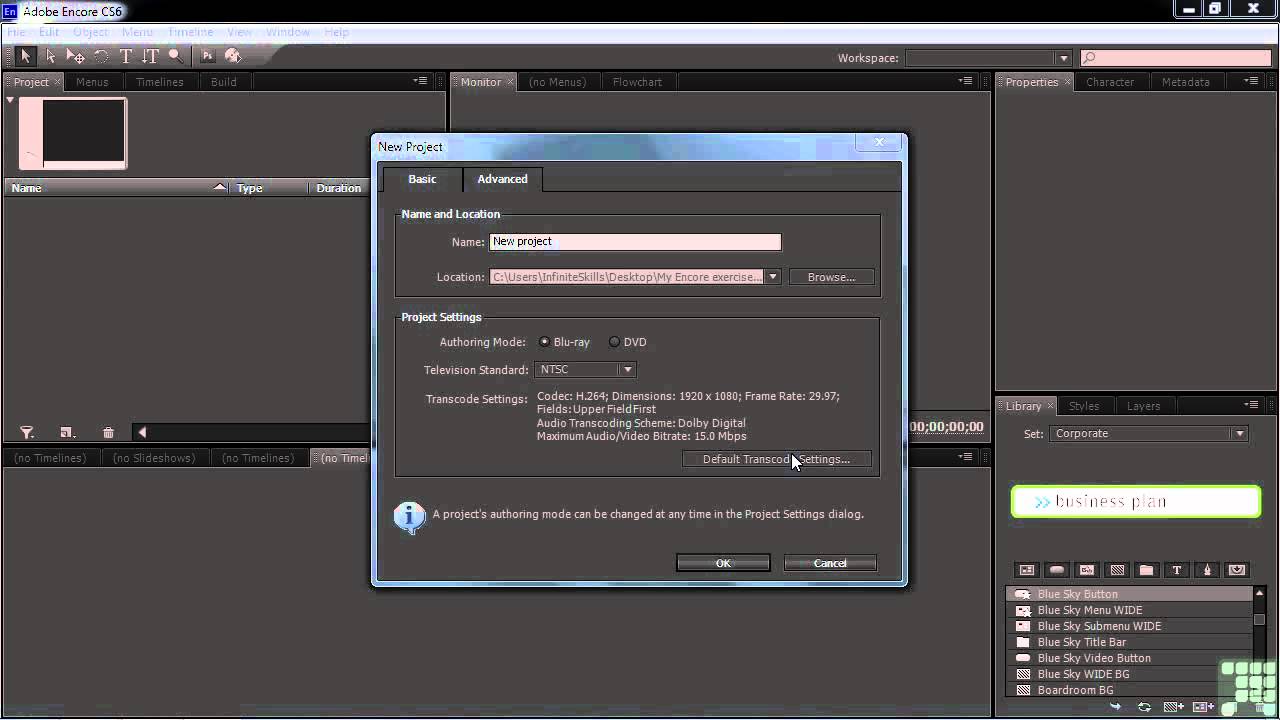Click the Library Replace icon
This screenshot has height=720, width=1280.
point(1144,707)
